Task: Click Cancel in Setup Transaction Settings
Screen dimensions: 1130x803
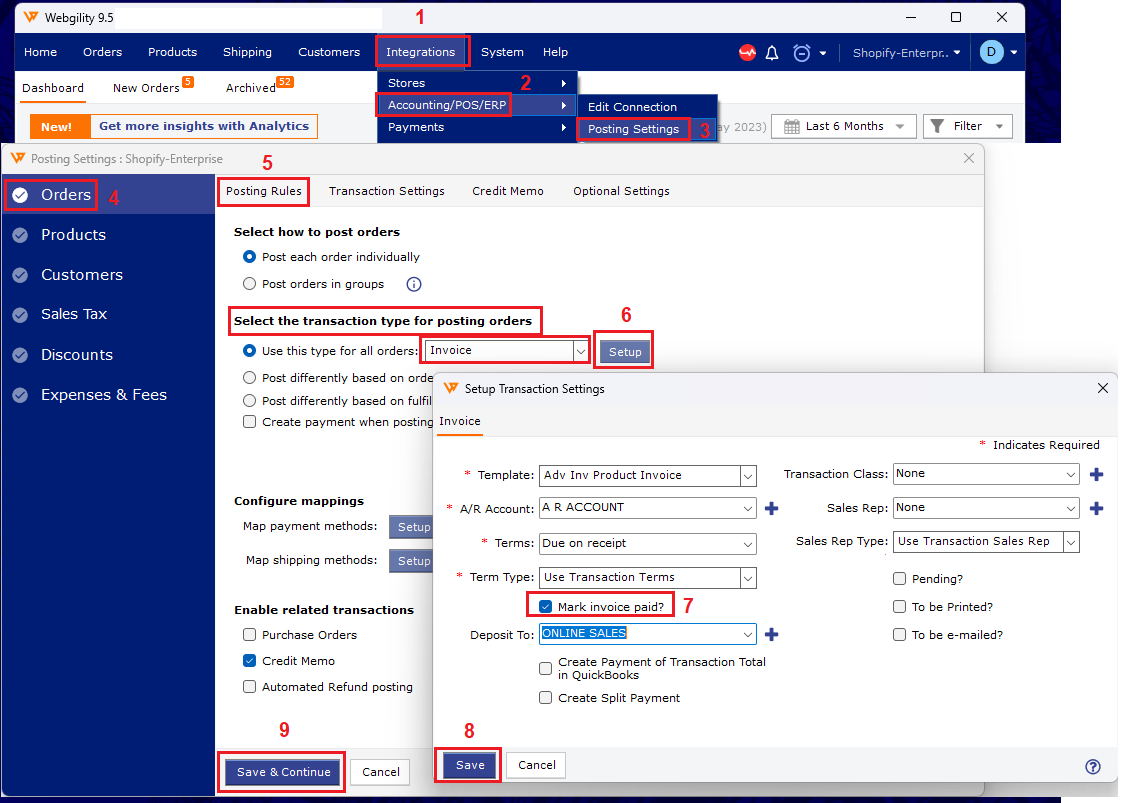Action: (537, 766)
